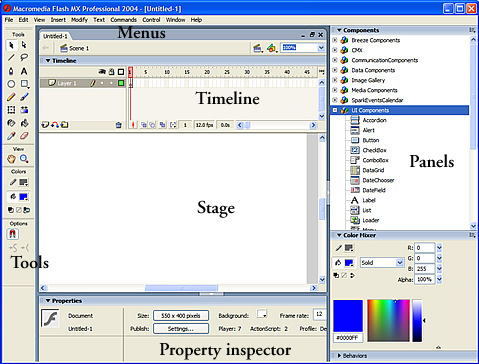Click the Add Motion Guide icon
479x364 pixels.
(55, 125)
